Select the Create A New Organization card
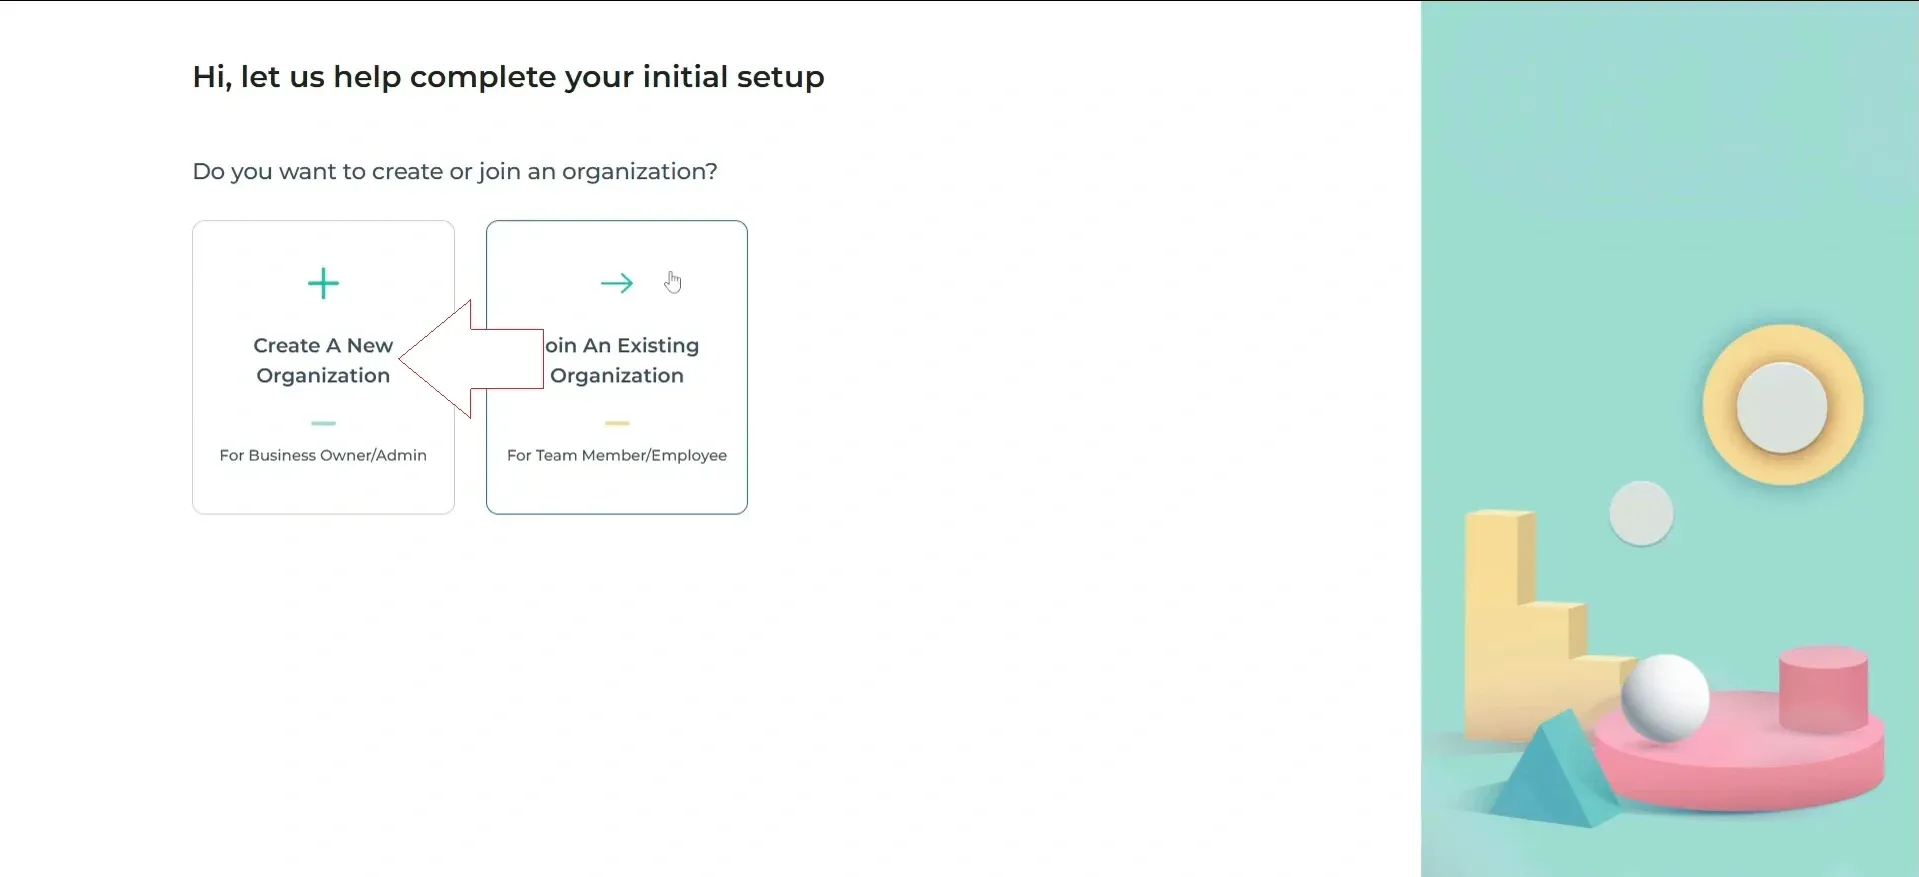Viewport: 1919px width, 877px height. point(323,480)
